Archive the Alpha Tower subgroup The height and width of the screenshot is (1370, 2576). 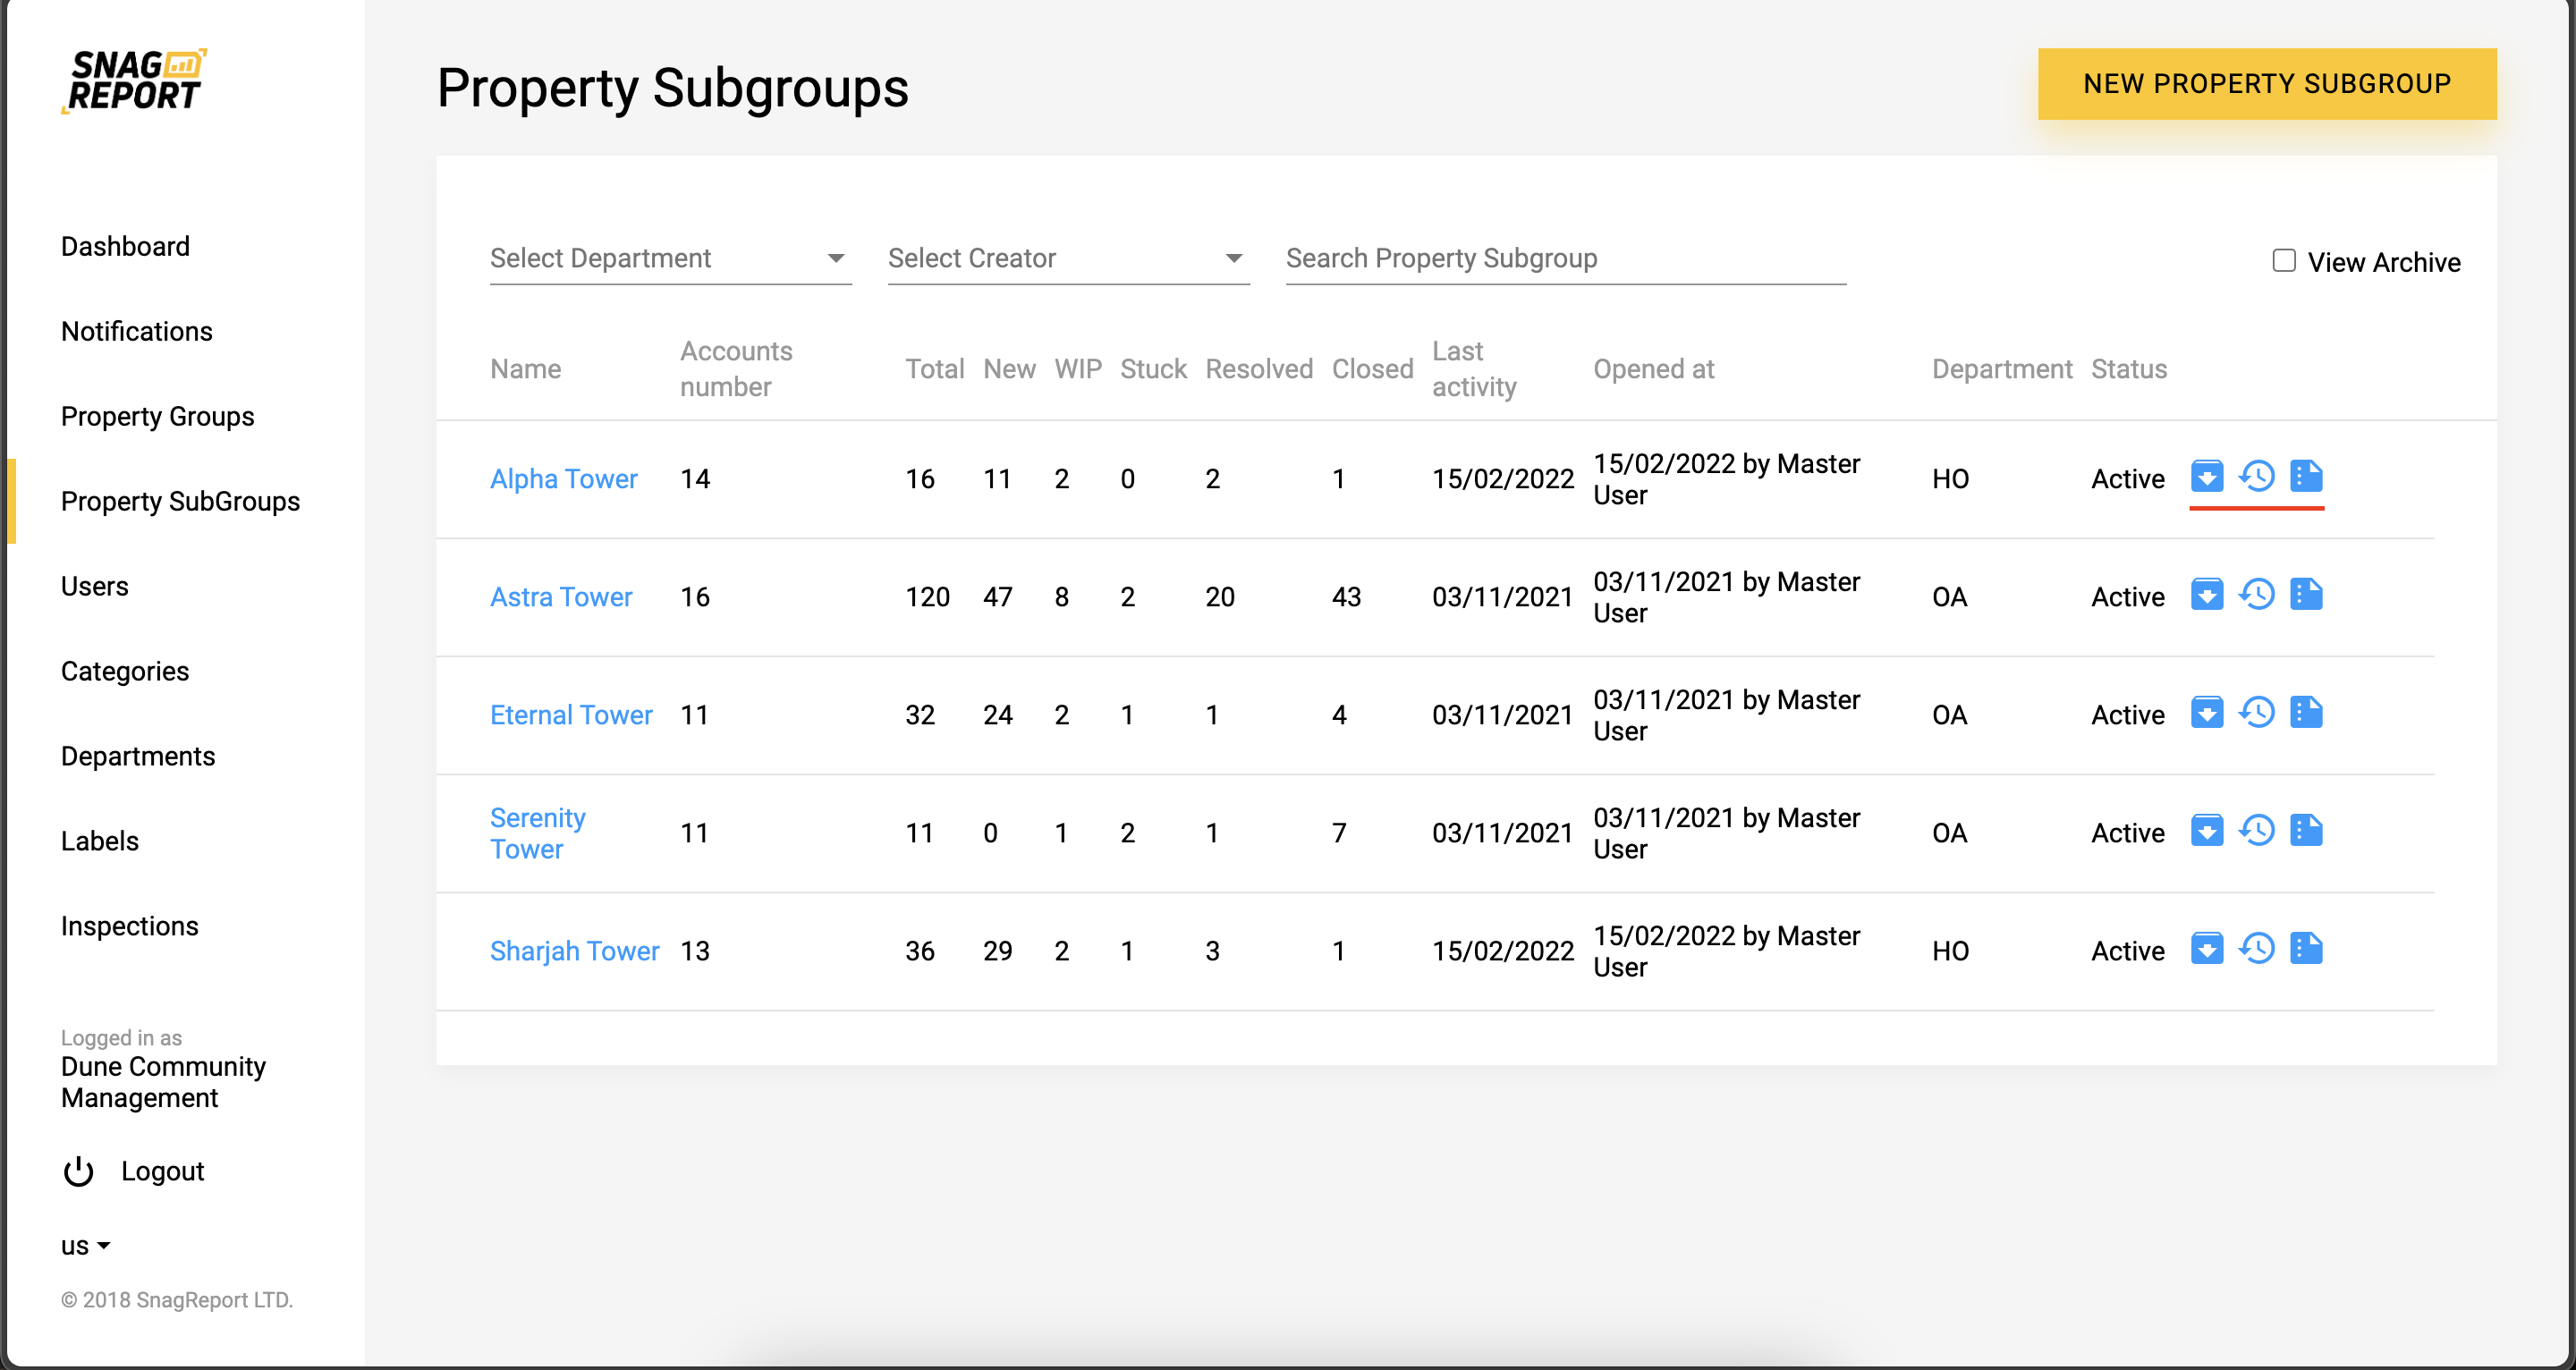[2207, 477]
